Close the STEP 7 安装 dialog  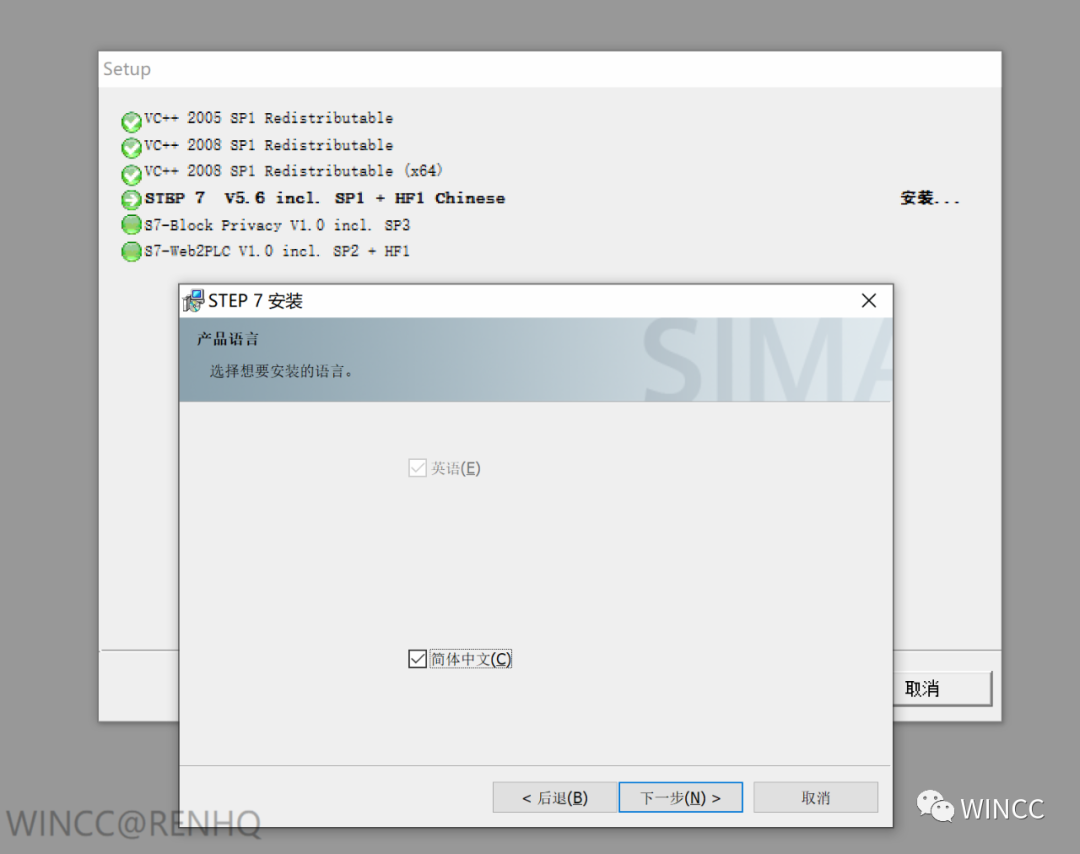coord(869,300)
